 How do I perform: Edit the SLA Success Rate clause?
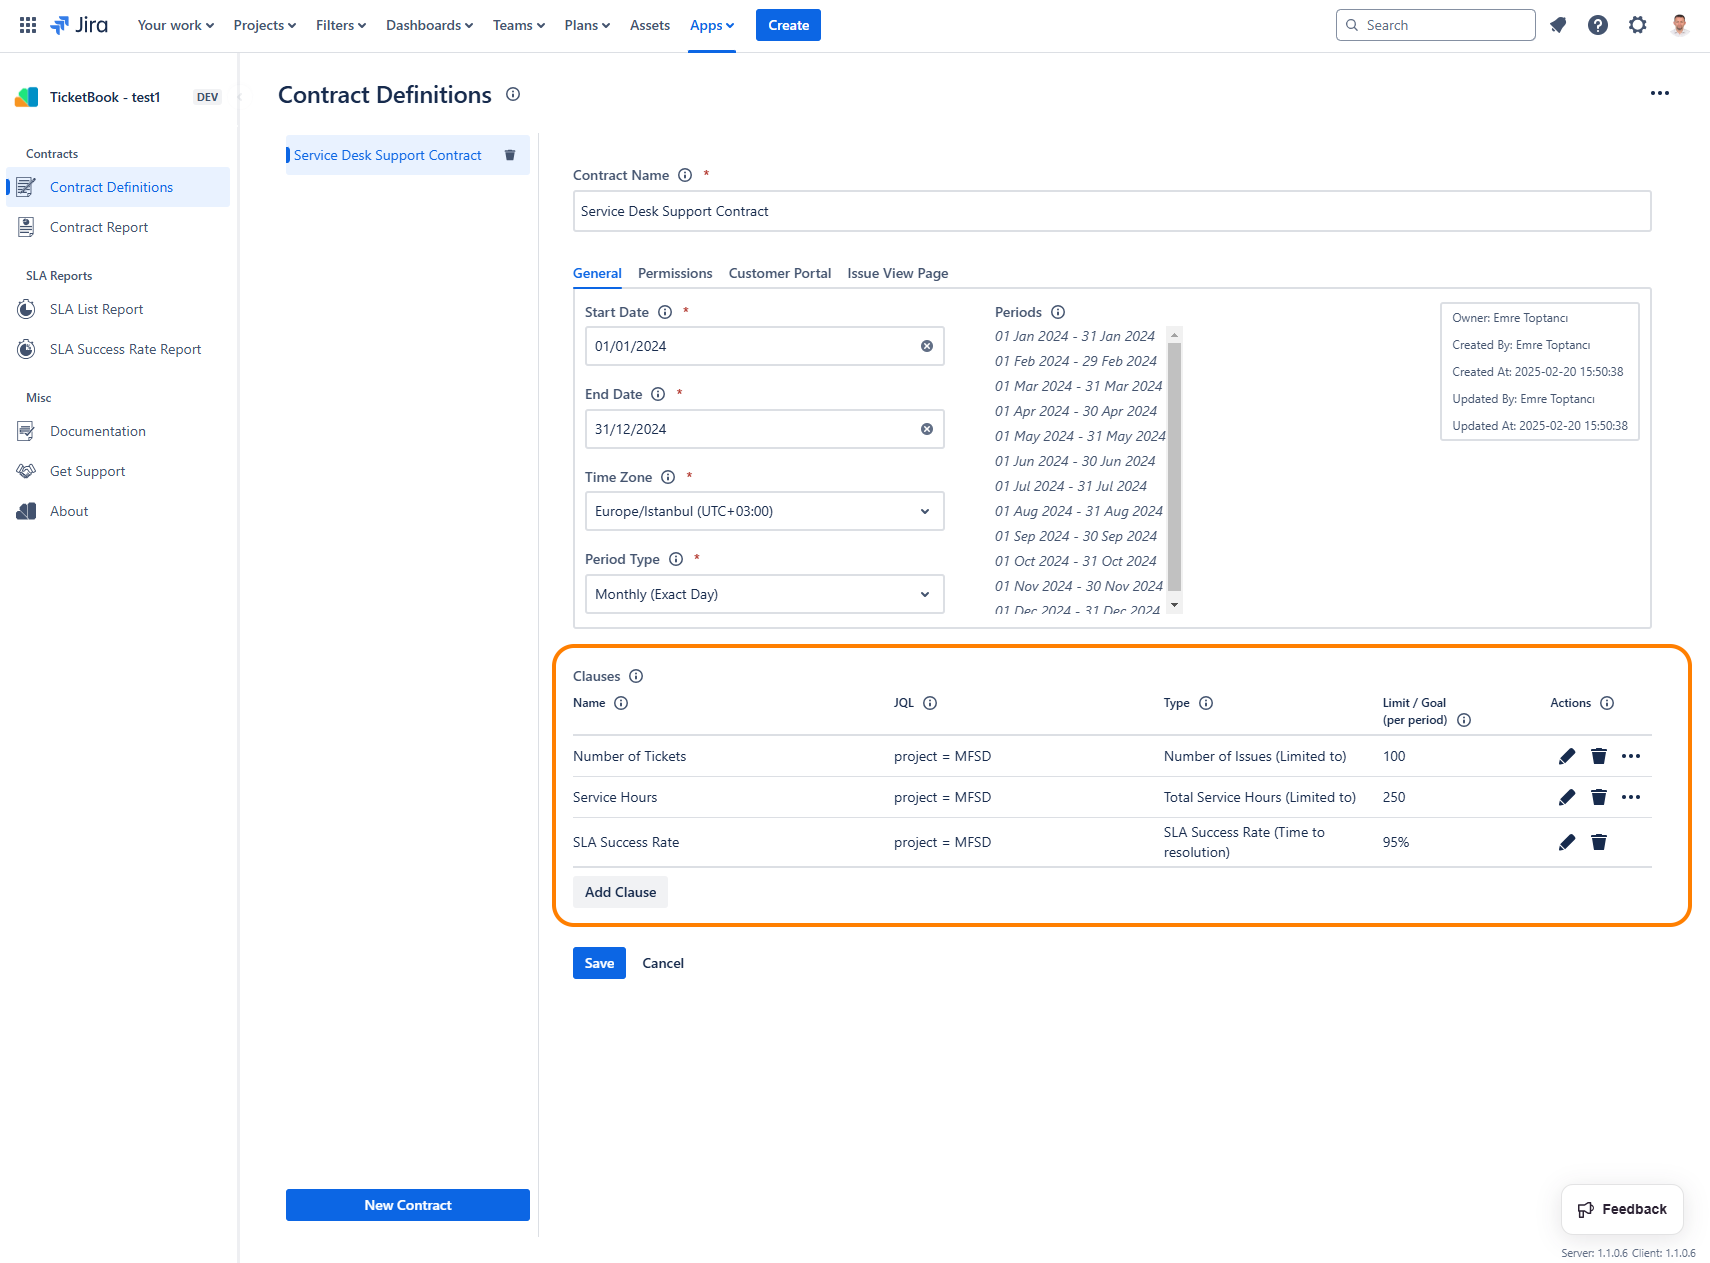1566,842
